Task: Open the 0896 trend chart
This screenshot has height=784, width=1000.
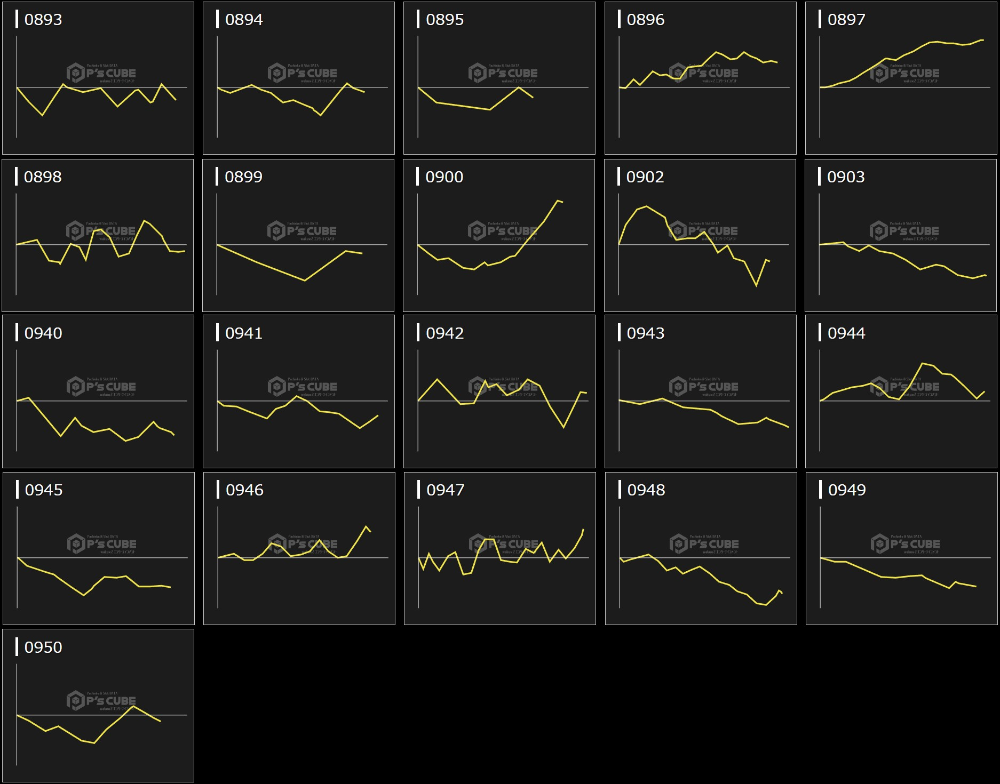Action: tap(700, 78)
